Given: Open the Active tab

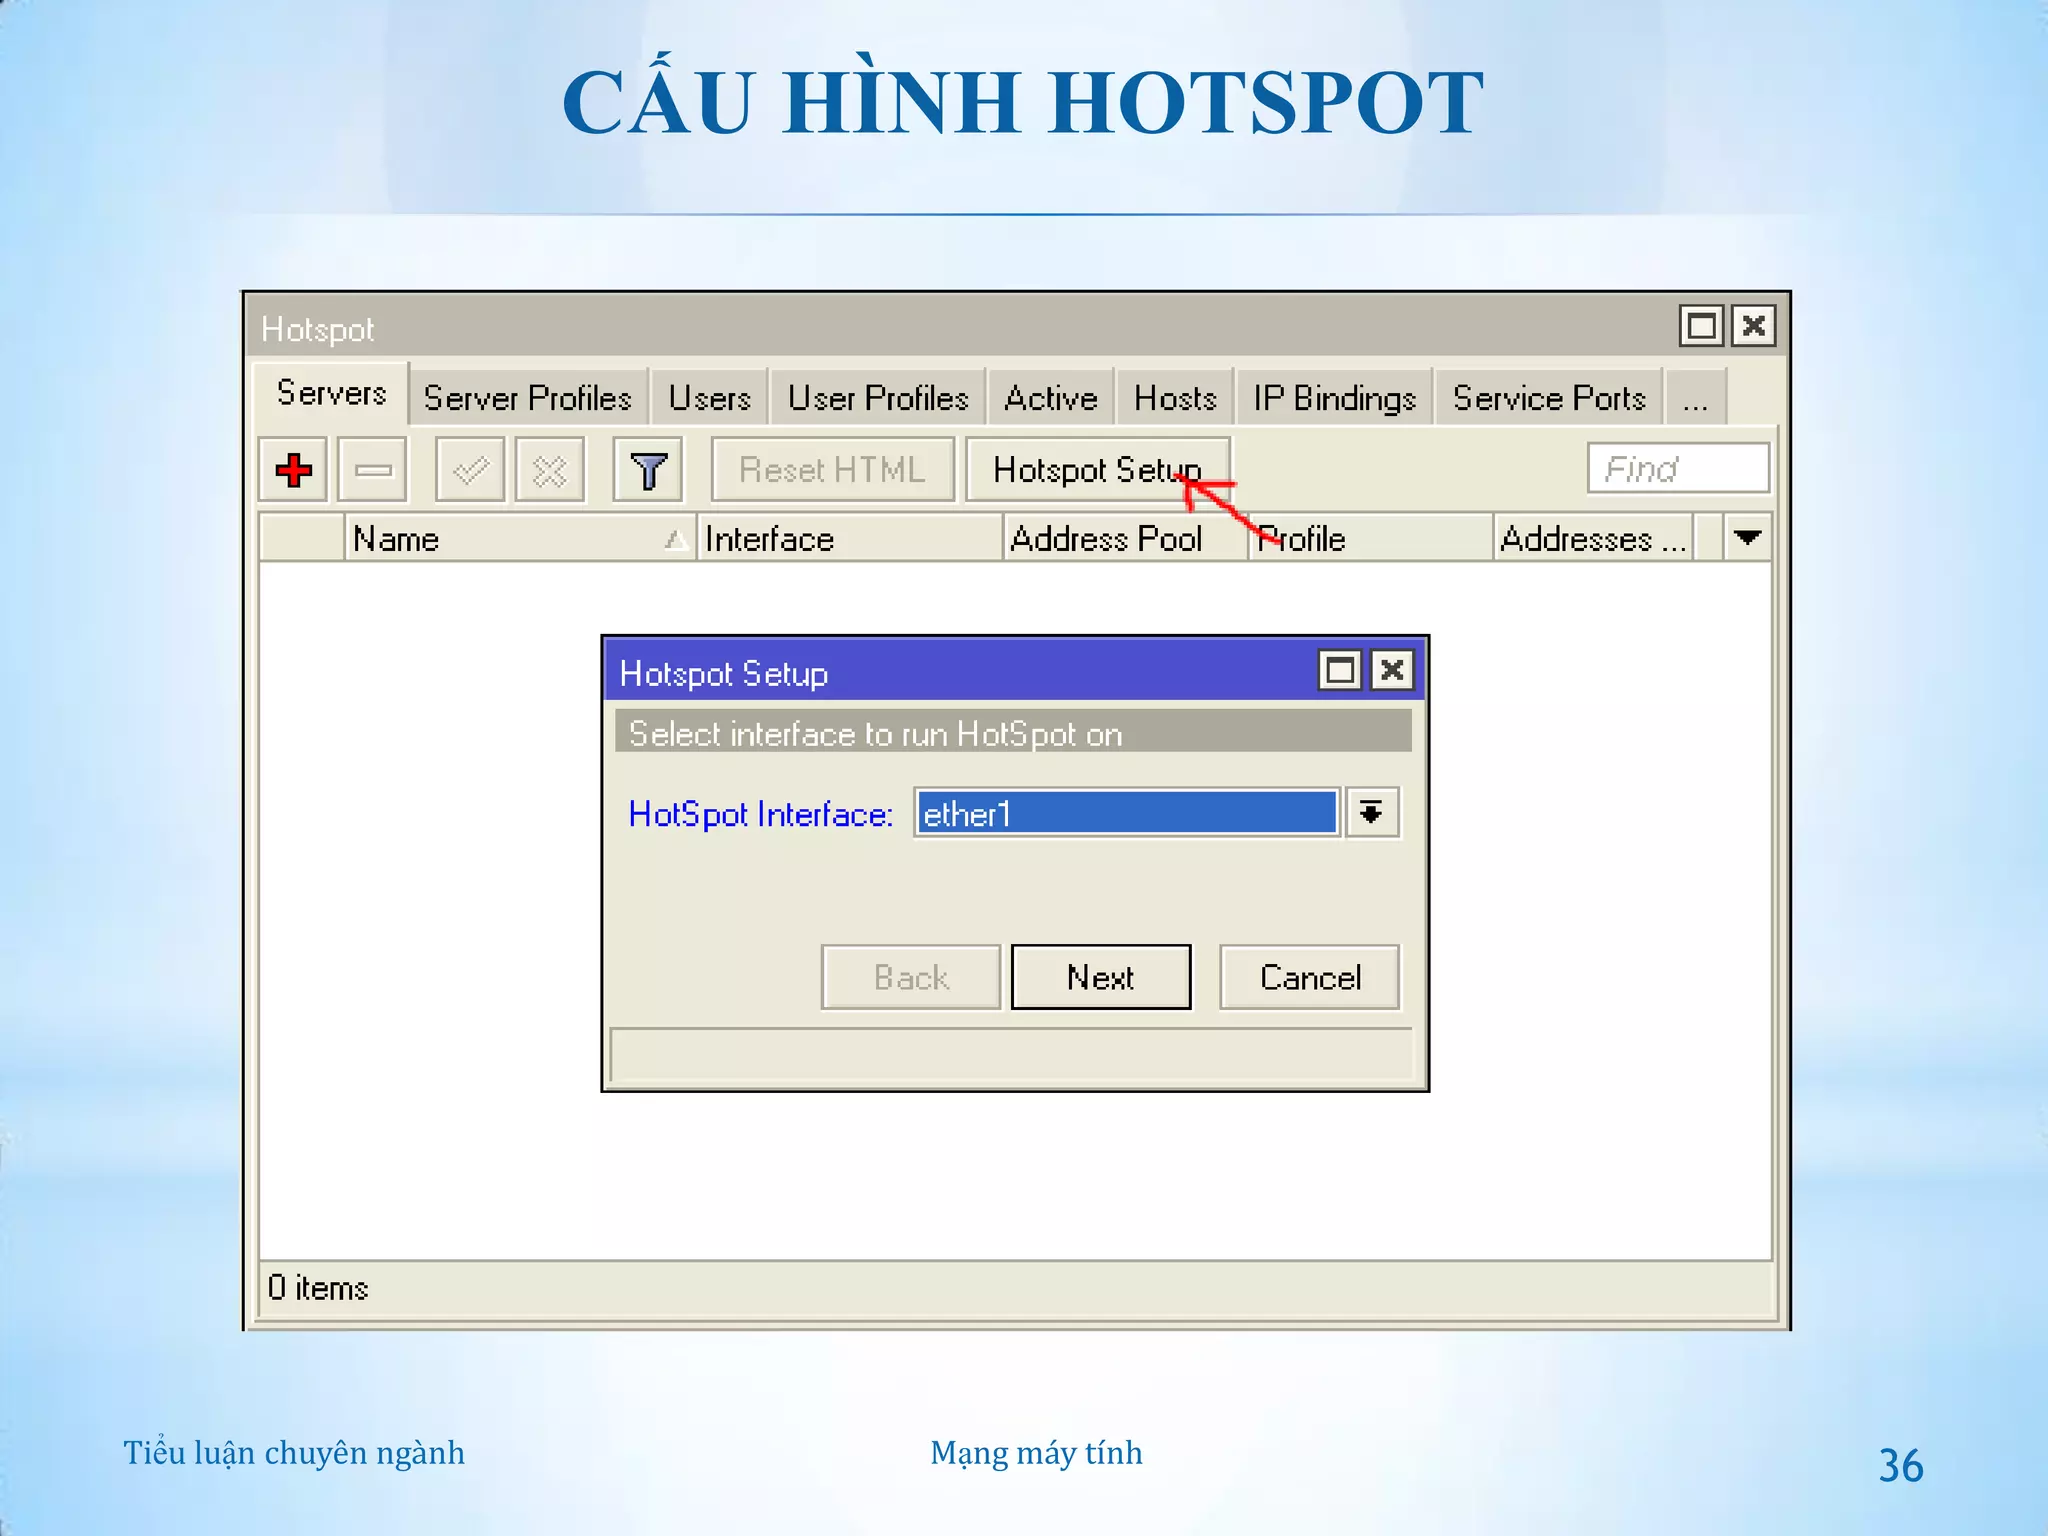Looking at the screenshot, I should [x=1050, y=398].
